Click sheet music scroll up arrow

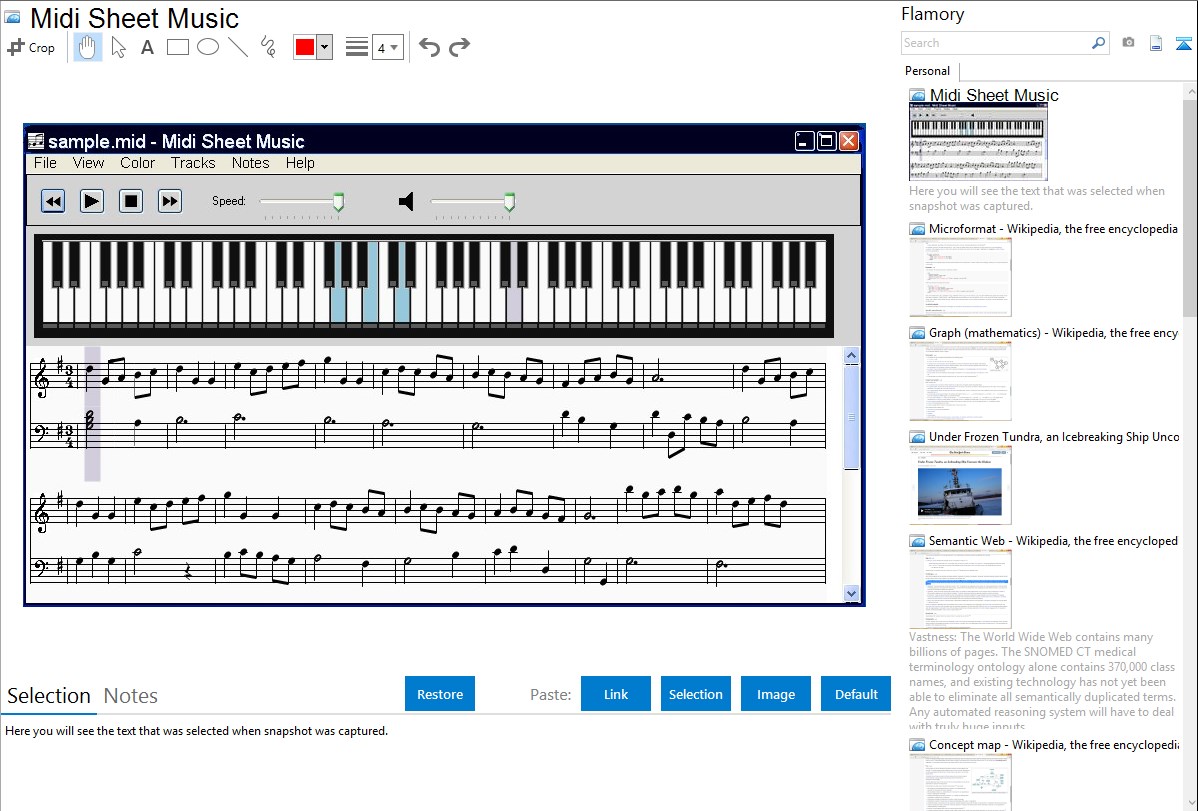(851, 356)
